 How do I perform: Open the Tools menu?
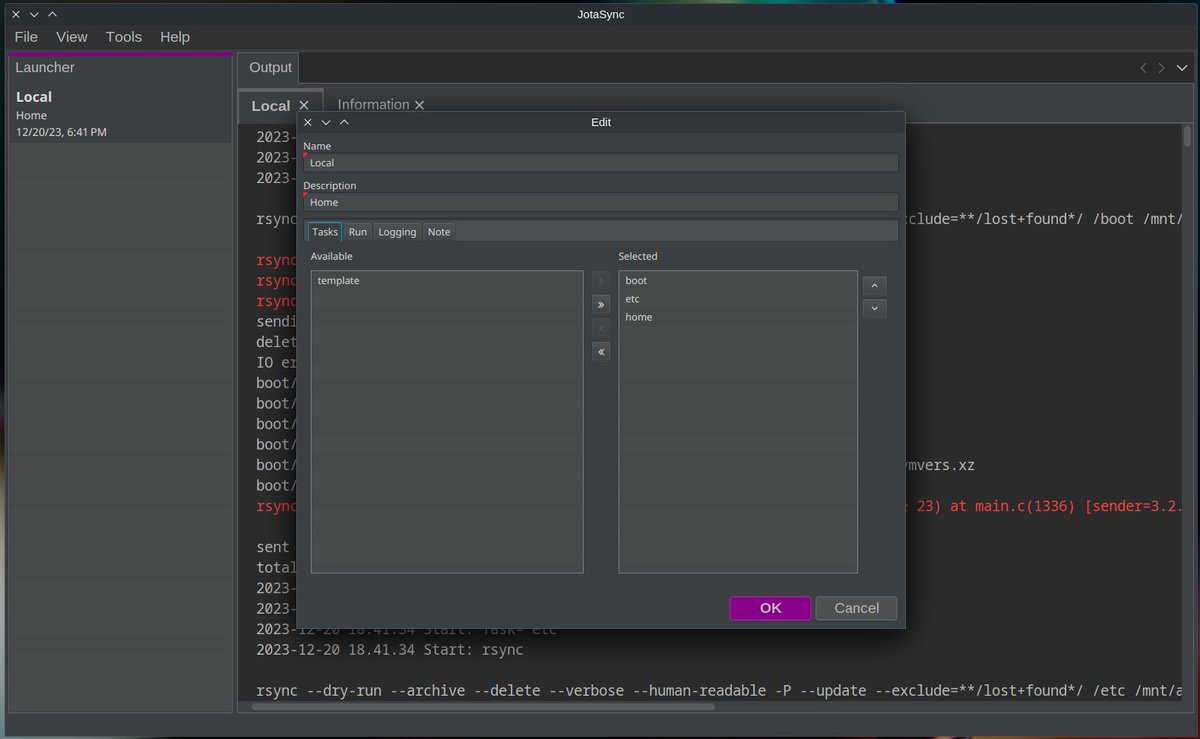pyautogui.click(x=123, y=36)
